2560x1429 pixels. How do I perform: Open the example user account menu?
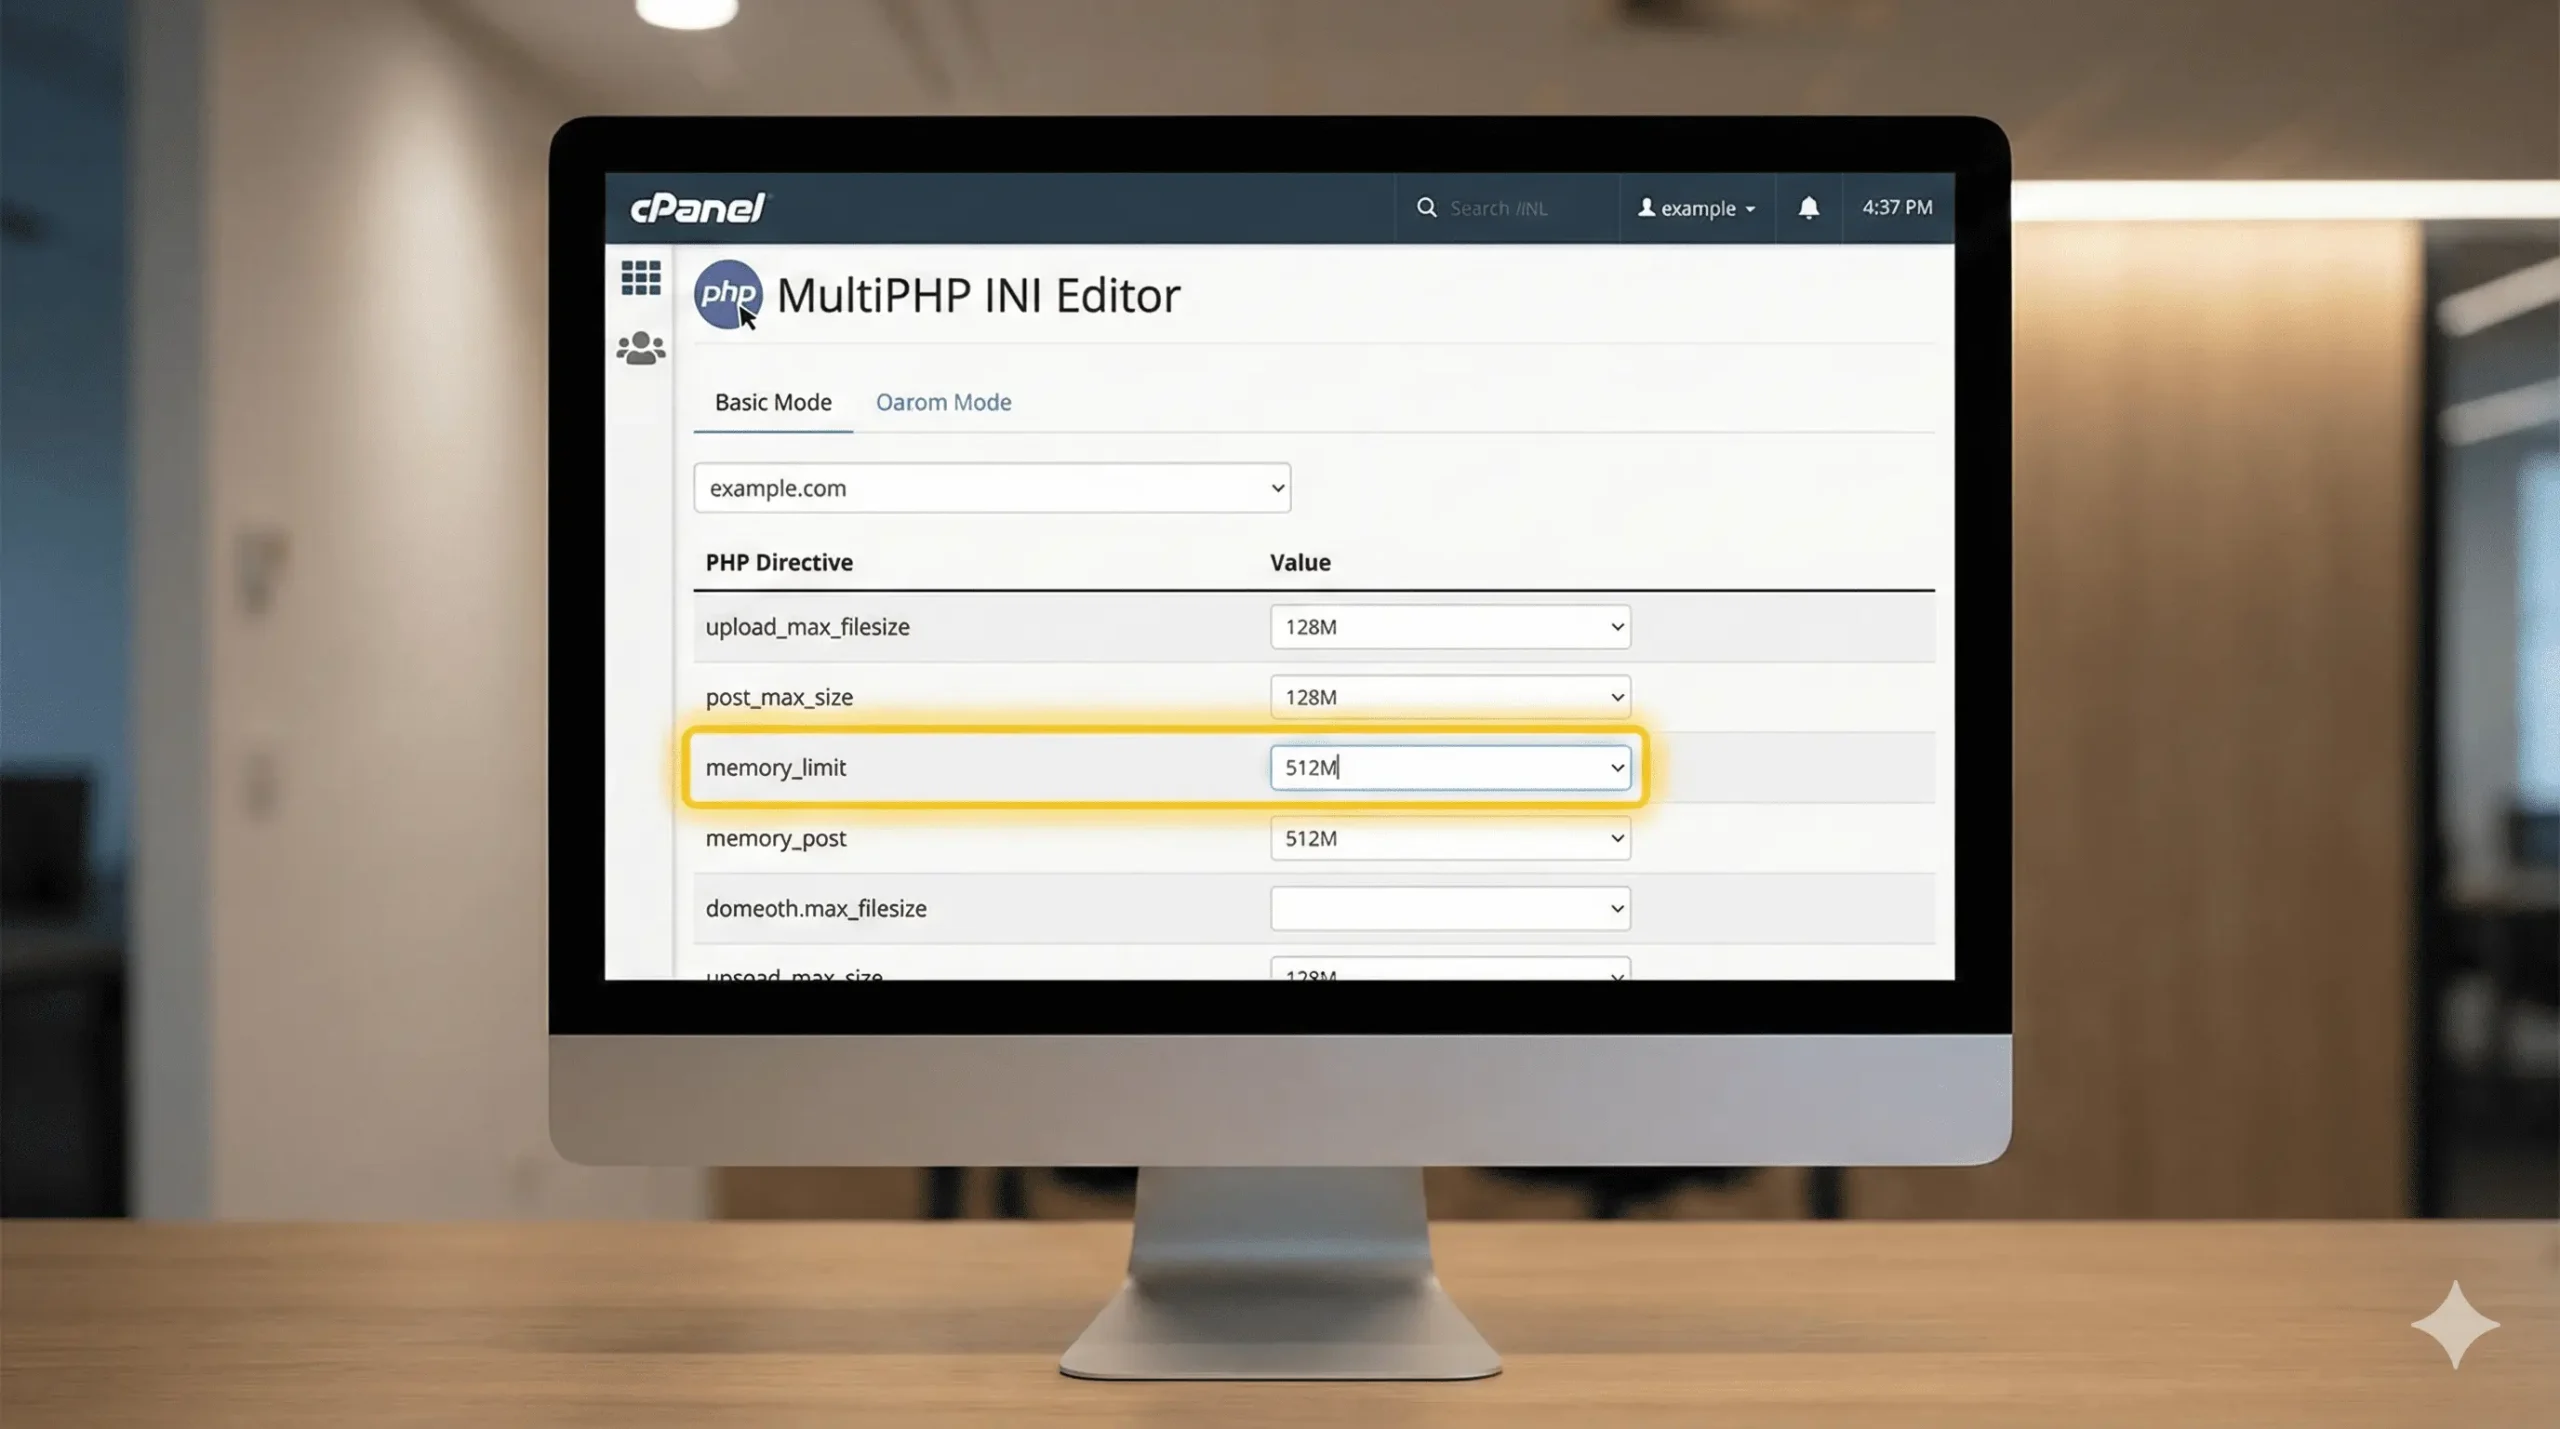(x=1697, y=208)
